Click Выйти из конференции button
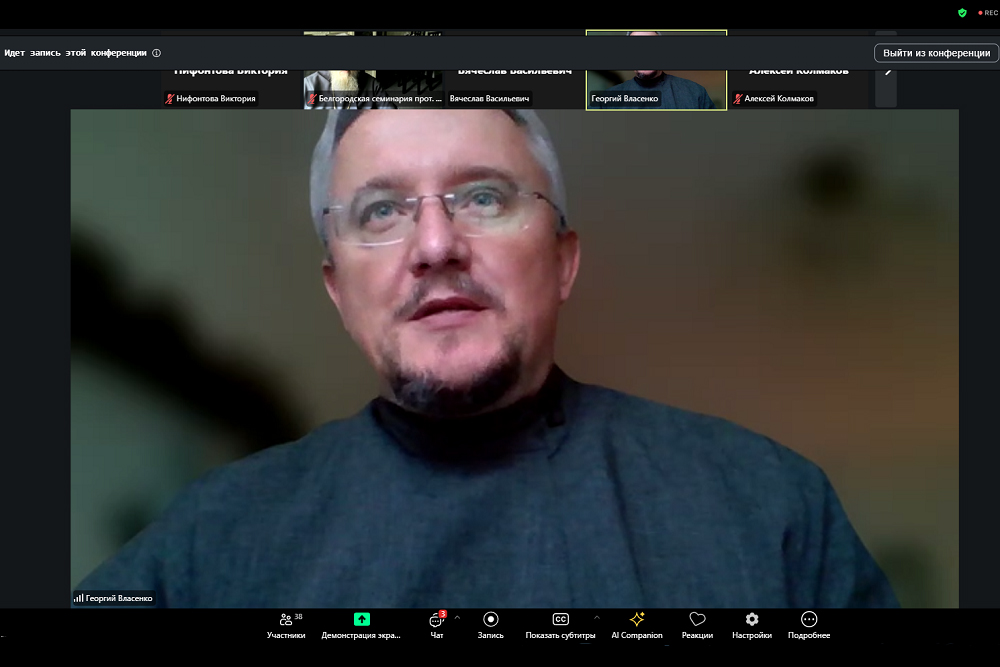 pos(936,53)
